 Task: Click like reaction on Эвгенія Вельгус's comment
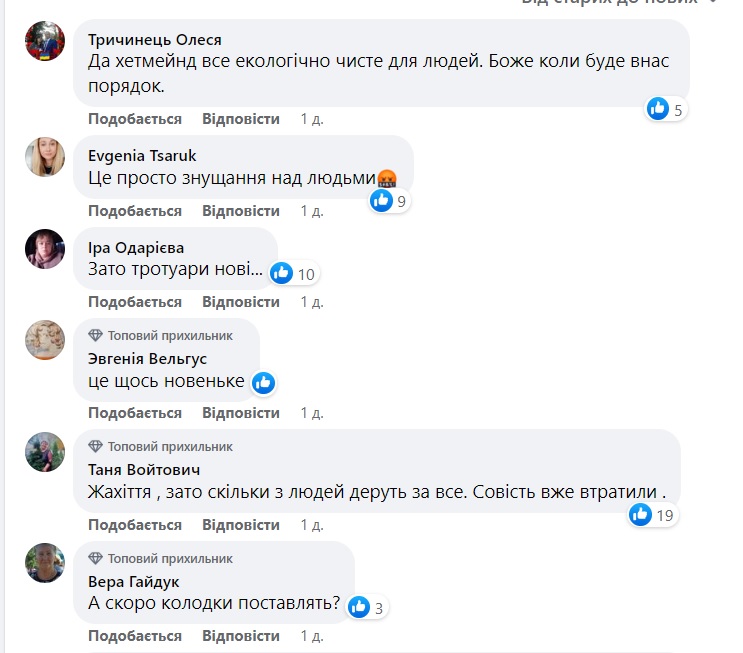coord(264,382)
